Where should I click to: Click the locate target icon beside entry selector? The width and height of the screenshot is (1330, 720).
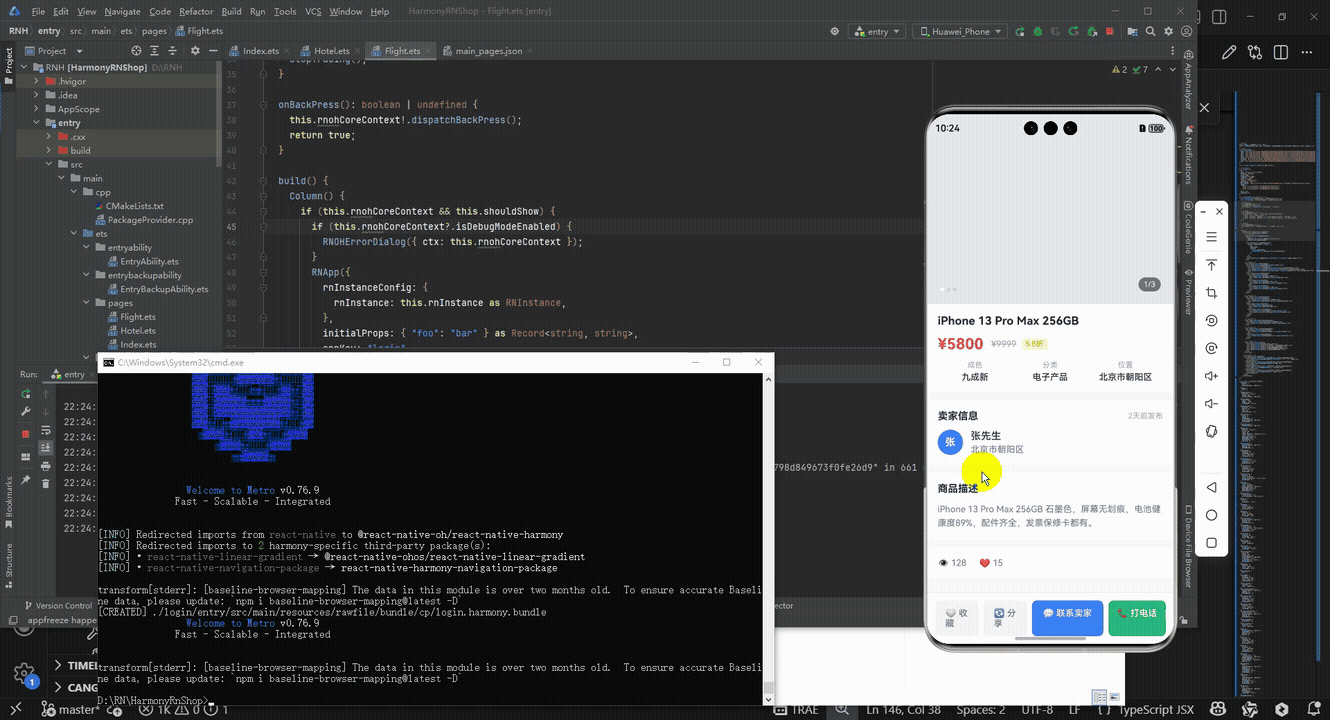click(834, 31)
